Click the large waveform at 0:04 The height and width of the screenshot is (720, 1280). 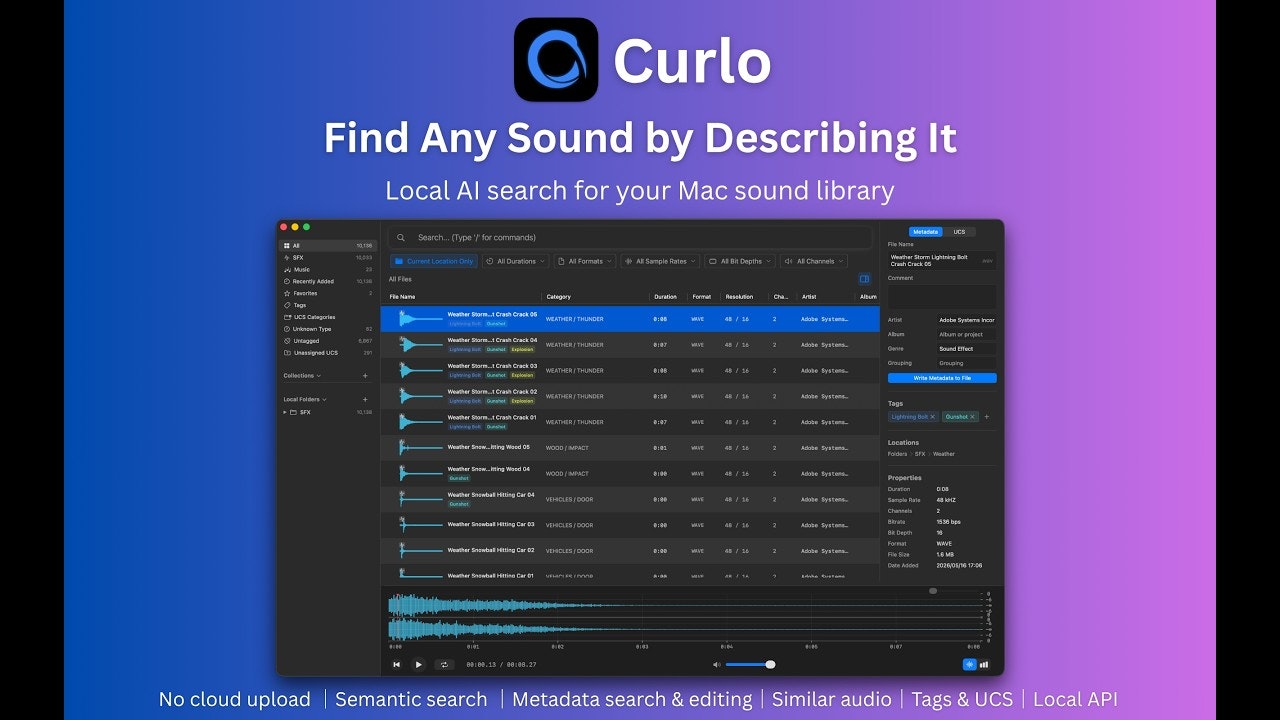pos(726,617)
